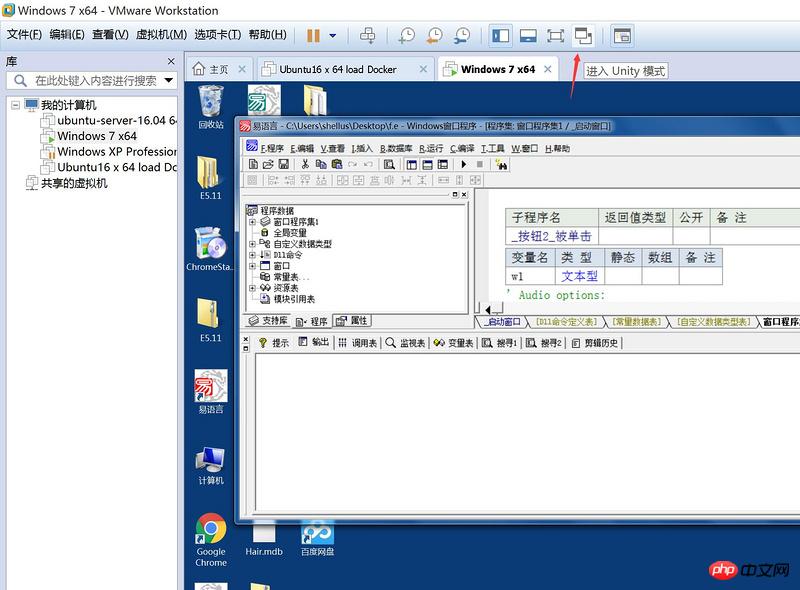This screenshot has height=590, width=800.
Task: Click the revert to snapshot icon
Action: click(x=435, y=36)
